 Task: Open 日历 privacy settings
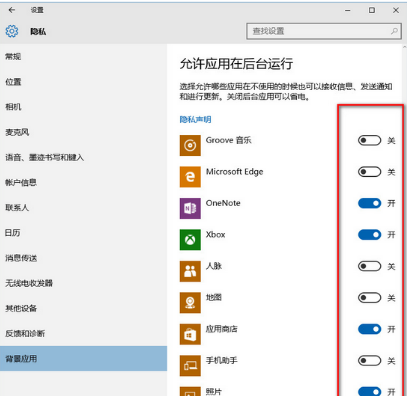click(83, 233)
